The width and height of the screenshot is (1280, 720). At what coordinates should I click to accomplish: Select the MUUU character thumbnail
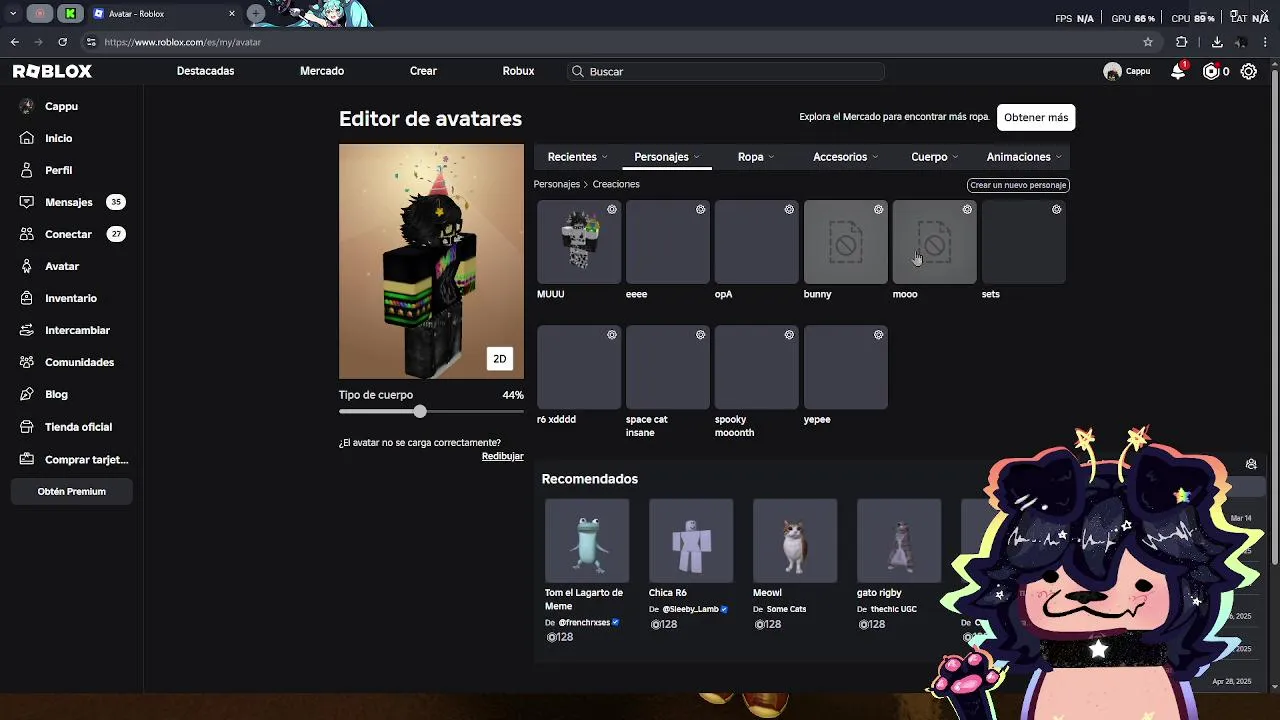(579, 242)
